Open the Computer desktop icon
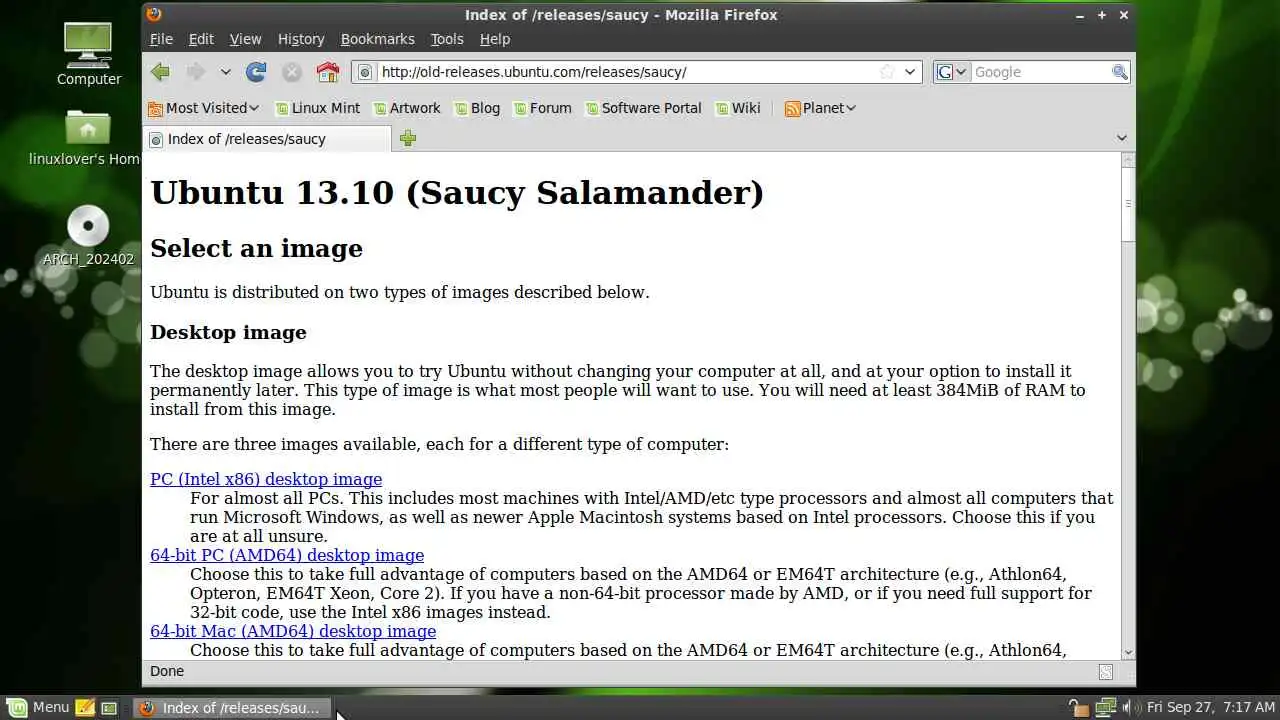 [x=88, y=52]
